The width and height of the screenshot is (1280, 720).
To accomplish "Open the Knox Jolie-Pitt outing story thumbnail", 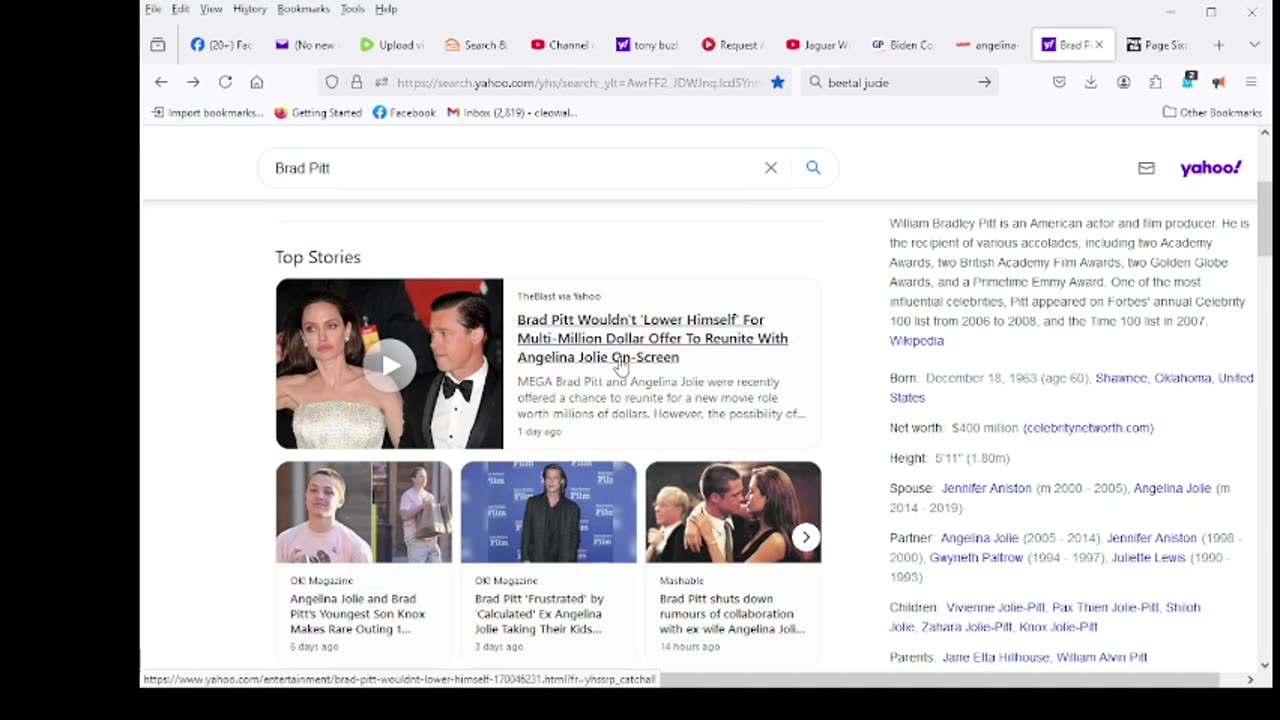I will (x=364, y=512).
